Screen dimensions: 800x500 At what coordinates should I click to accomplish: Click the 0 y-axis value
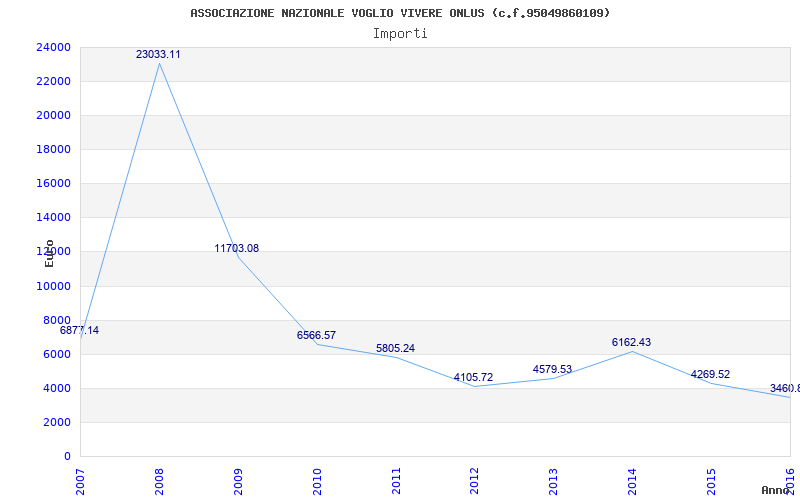pos(67,457)
